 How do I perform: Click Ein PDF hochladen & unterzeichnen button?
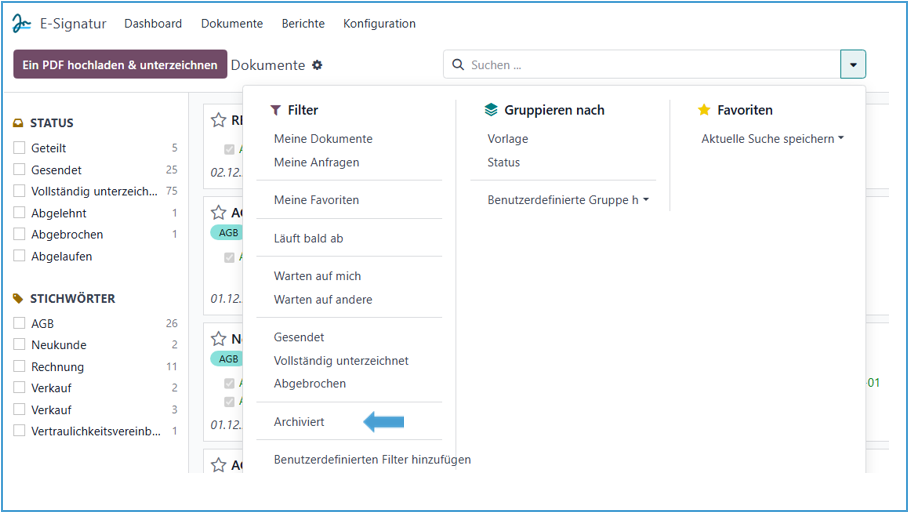120,65
